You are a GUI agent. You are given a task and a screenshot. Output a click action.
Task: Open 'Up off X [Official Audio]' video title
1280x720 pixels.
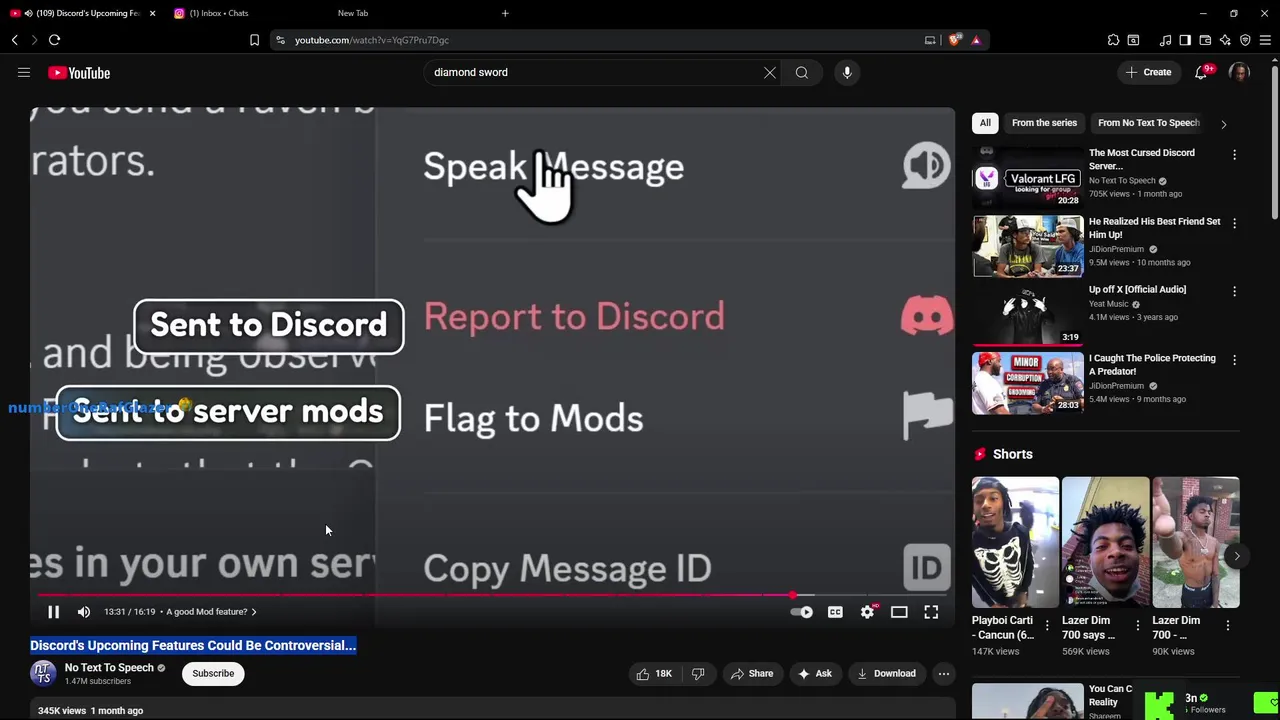point(1137,290)
